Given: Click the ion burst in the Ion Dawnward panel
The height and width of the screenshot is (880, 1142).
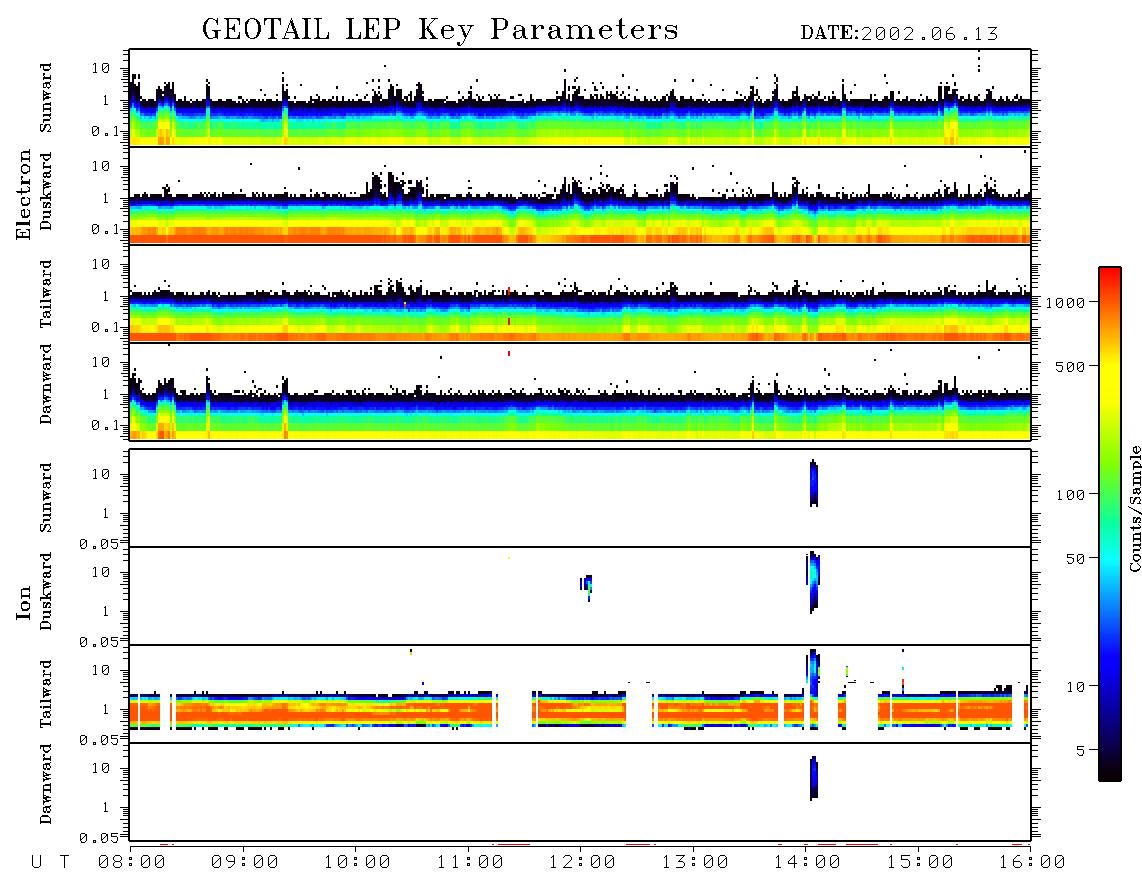Looking at the screenshot, I should point(814,778).
